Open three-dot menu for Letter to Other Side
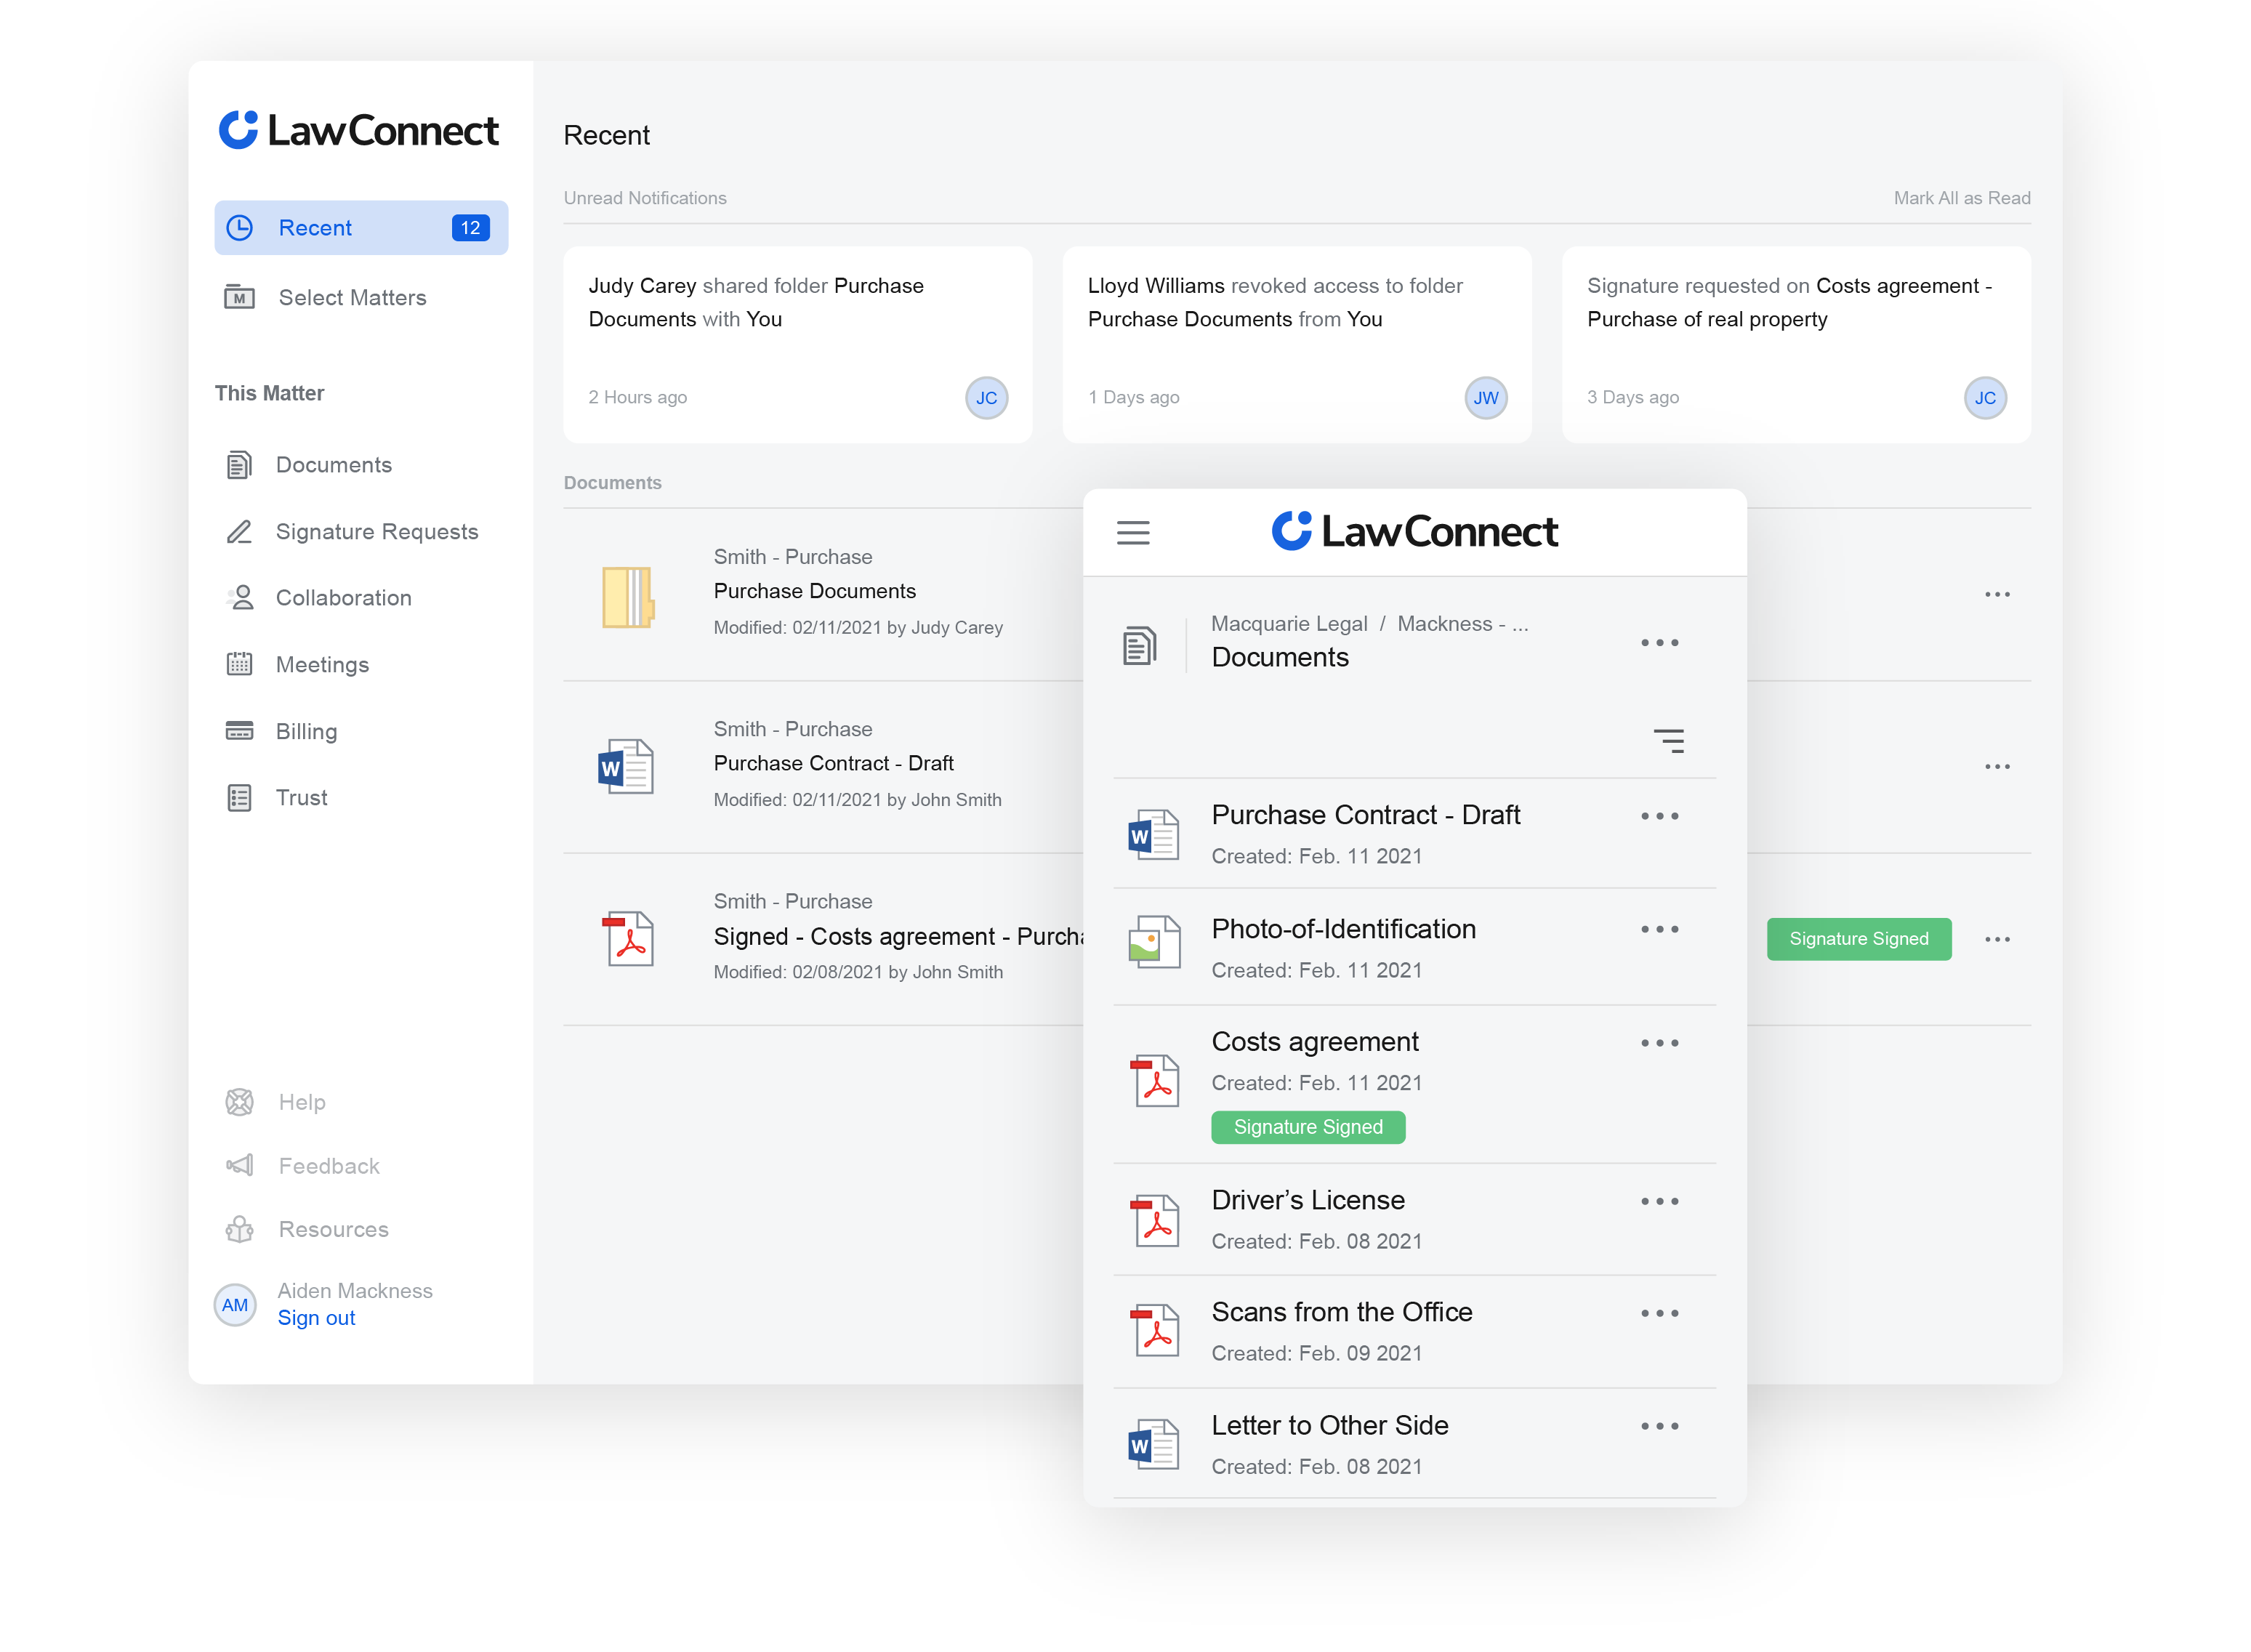Image resolution: width=2251 pixels, height=1652 pixels. coord(1659,1426)
